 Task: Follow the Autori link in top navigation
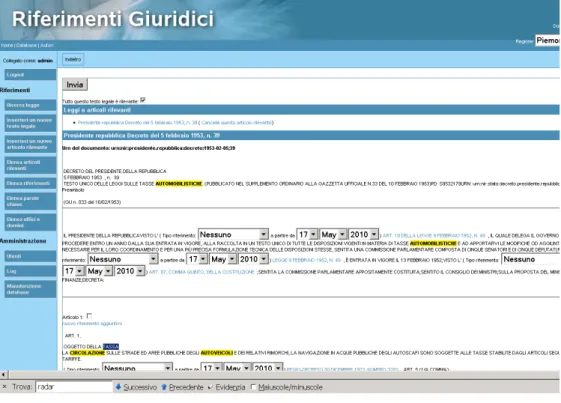point(47,45)
